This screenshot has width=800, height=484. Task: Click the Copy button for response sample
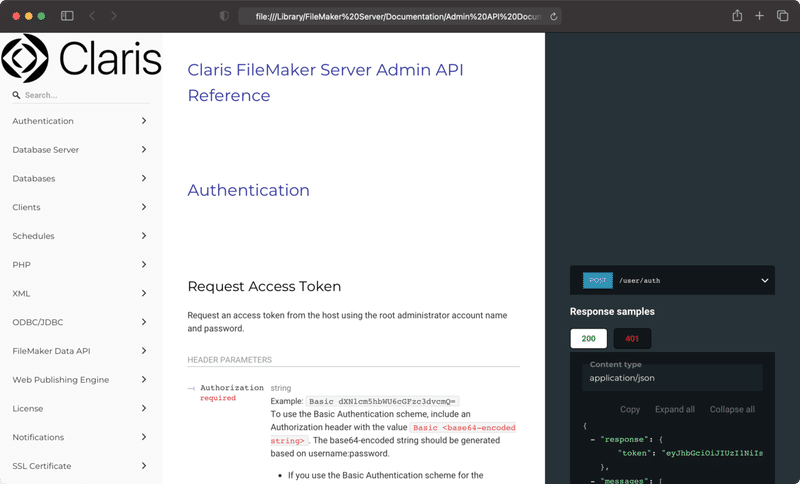630,410
